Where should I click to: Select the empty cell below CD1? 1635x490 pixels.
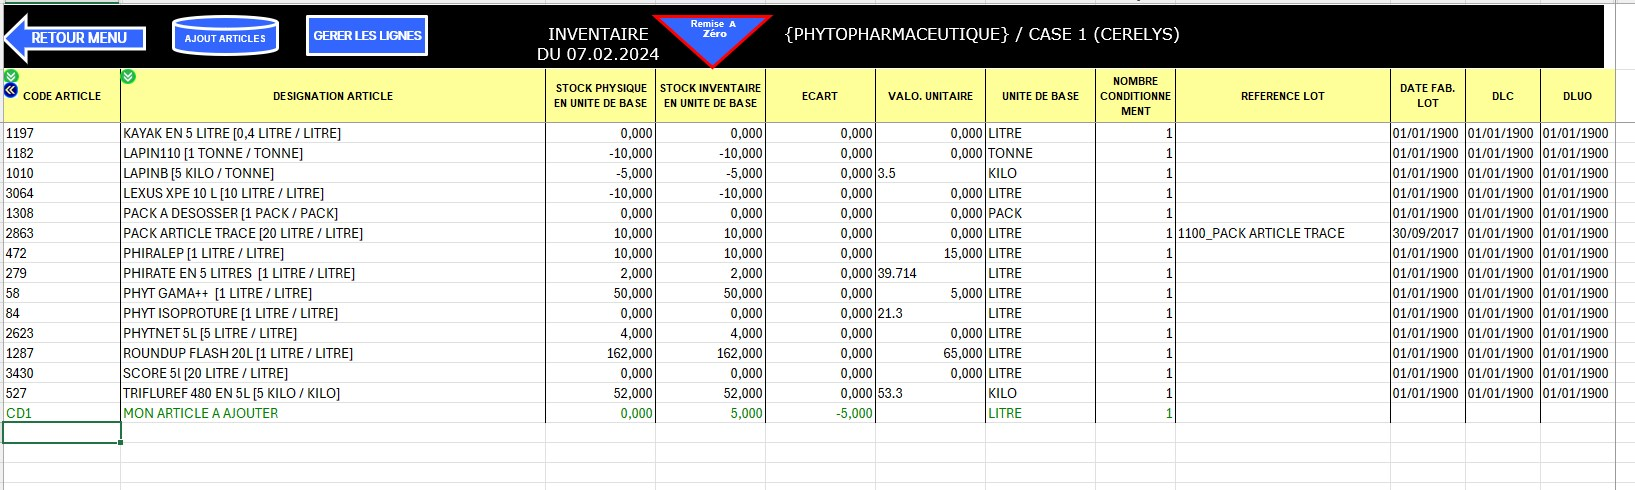(62, 433)
